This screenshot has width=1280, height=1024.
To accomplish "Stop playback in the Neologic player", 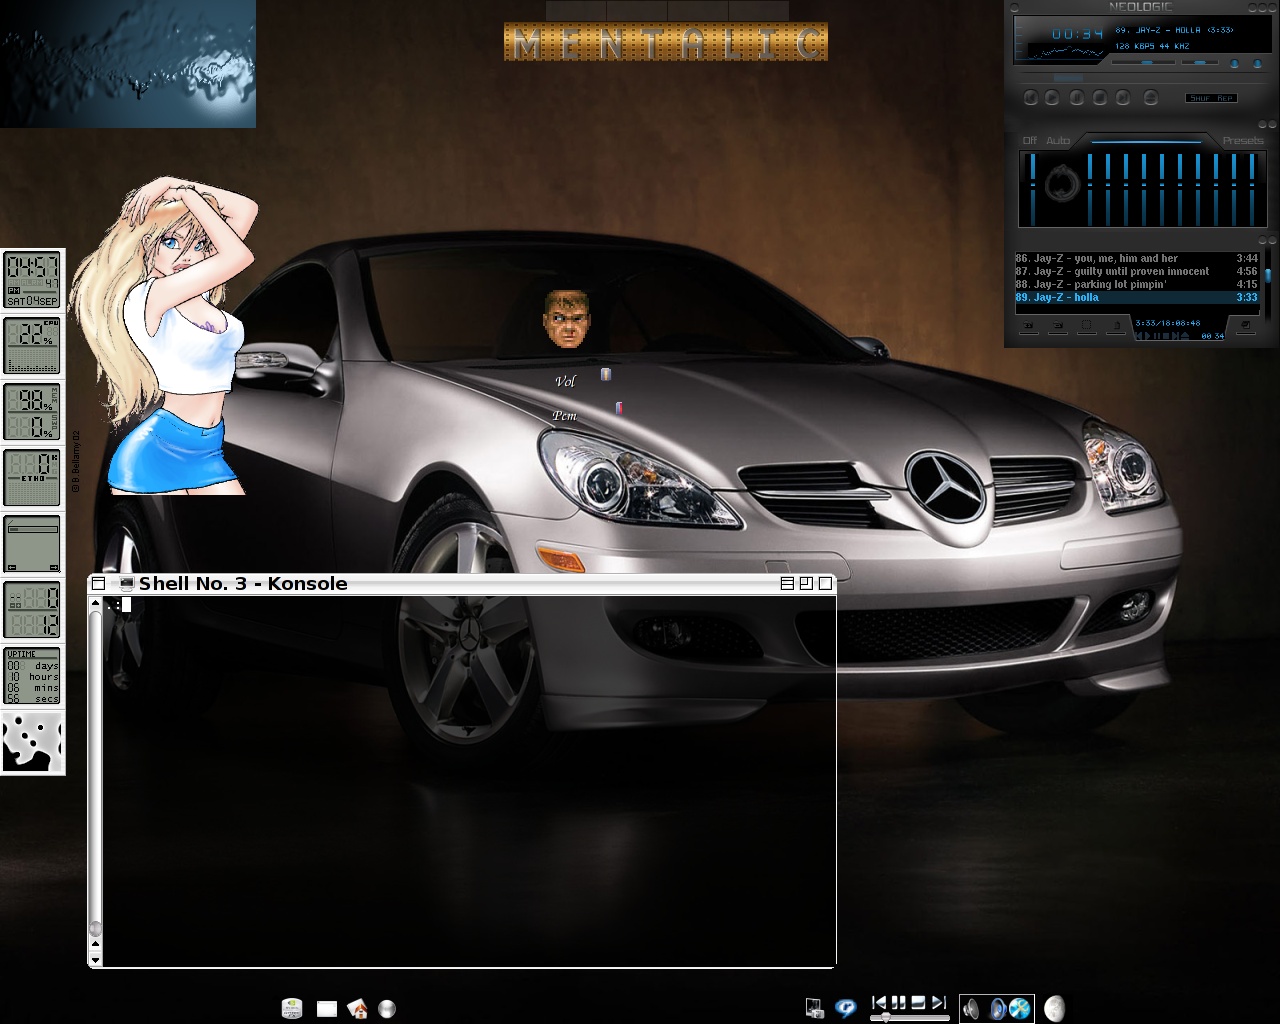I will click(1100, 97).
